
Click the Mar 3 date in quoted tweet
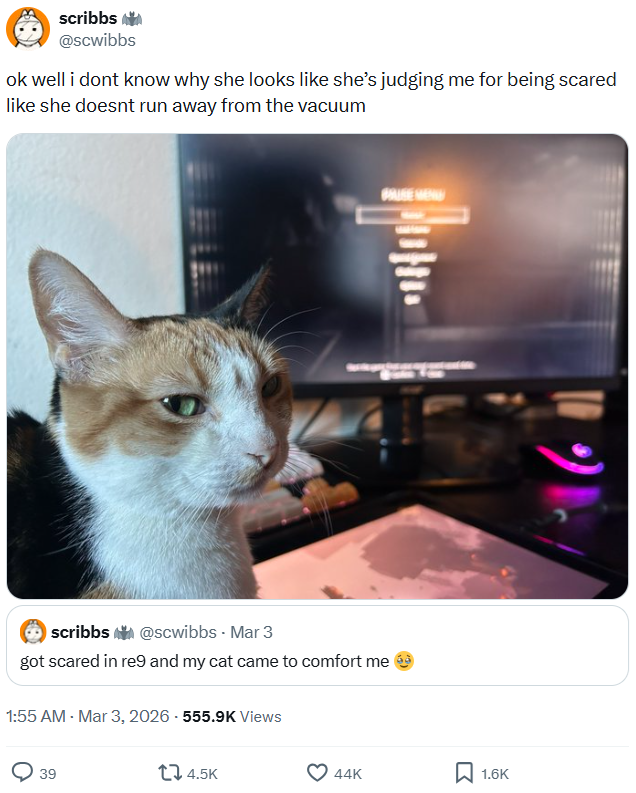251,632
